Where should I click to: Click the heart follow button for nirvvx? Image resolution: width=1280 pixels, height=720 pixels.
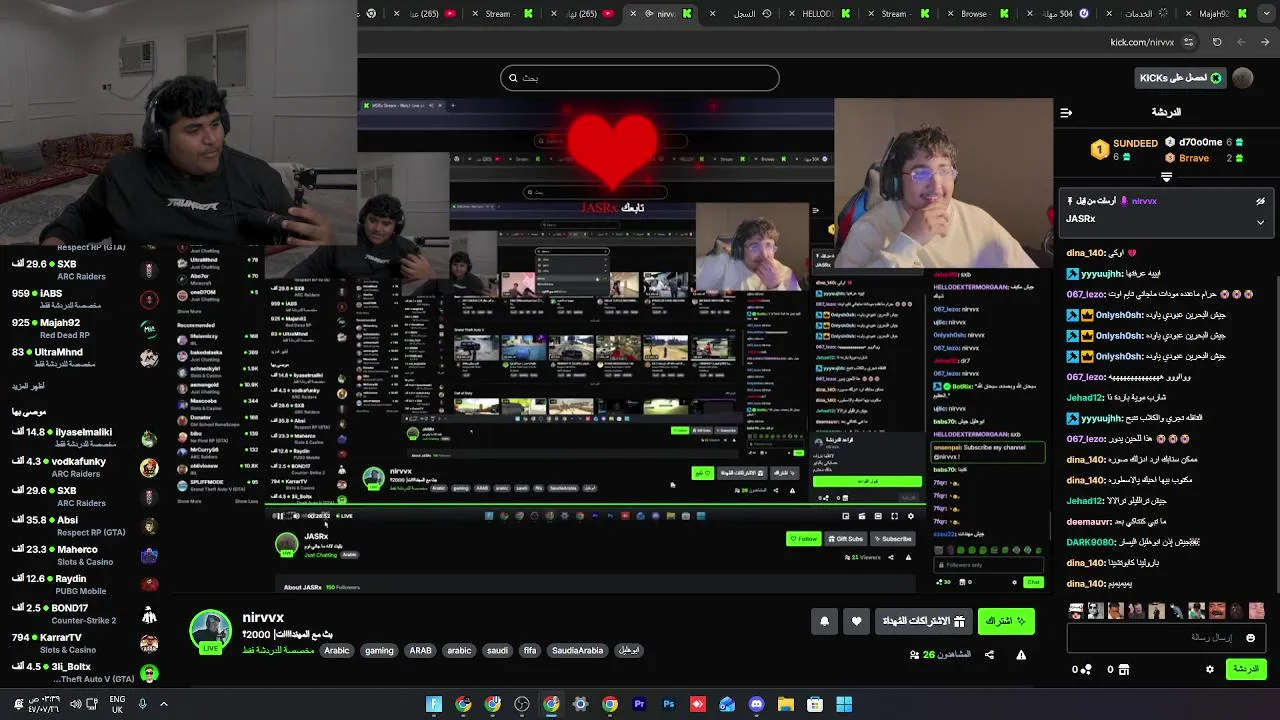click(x=856, y=622)
